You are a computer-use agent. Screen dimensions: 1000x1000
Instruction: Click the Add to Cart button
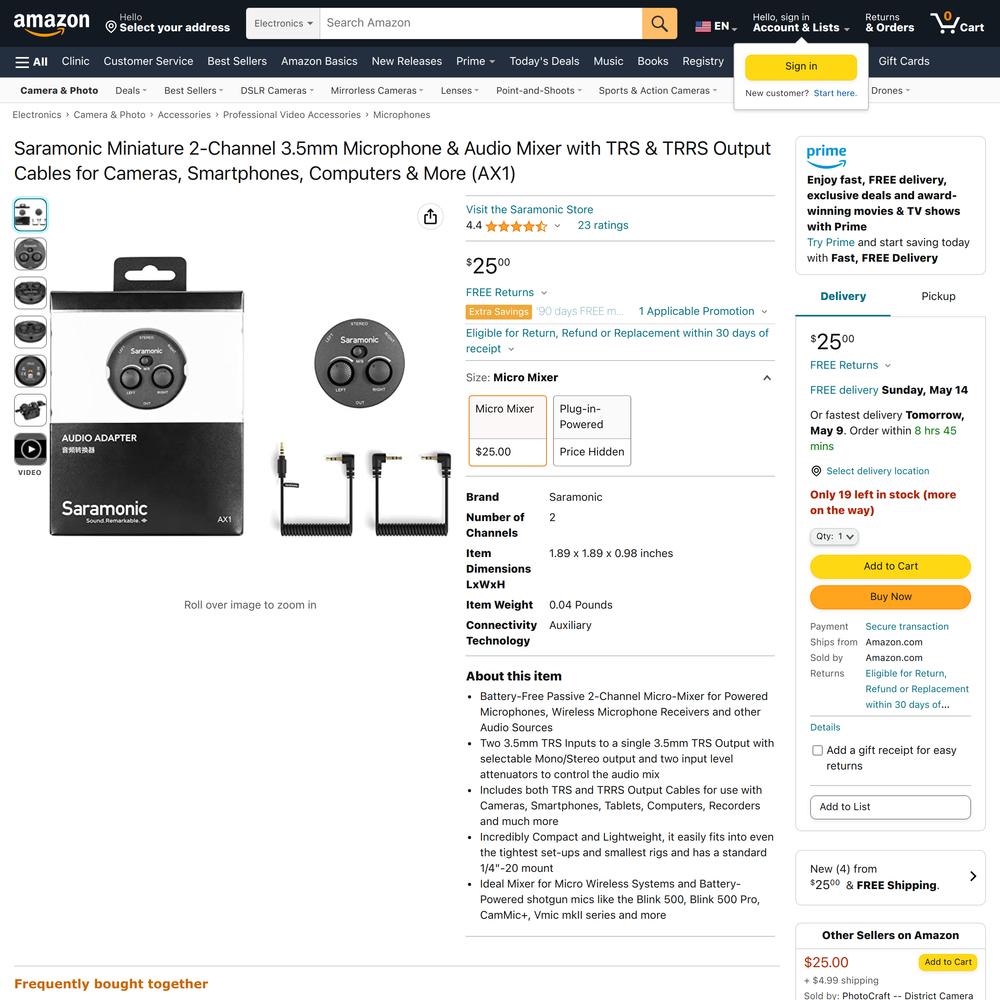(890, 566)
